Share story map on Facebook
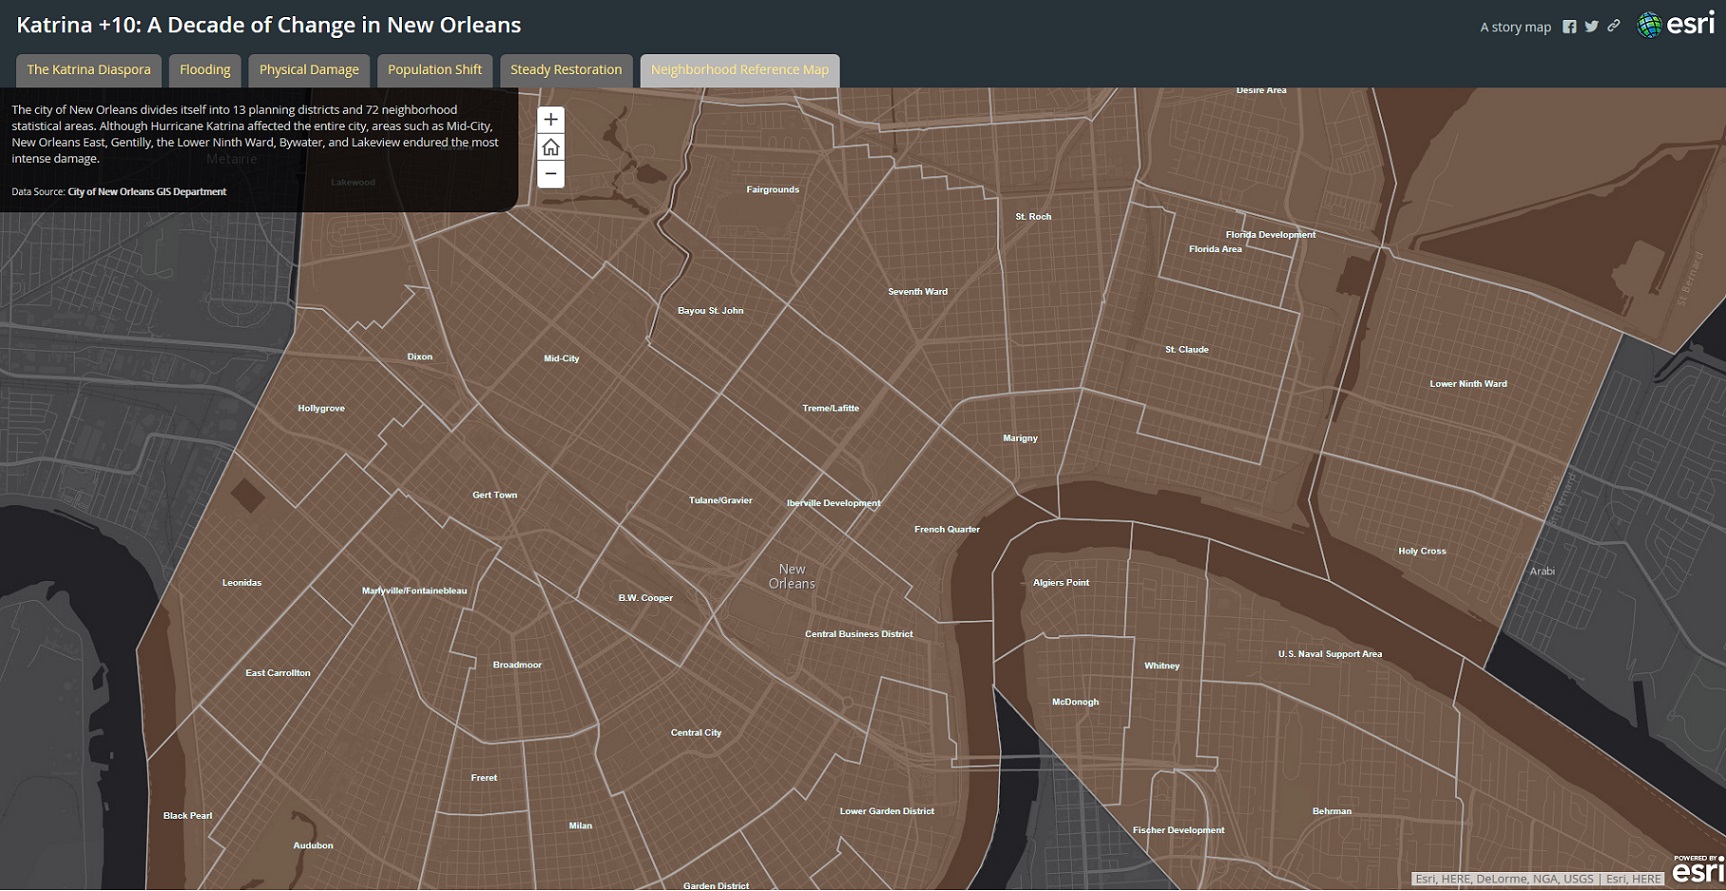Image resolution: width=1726 pixels, height=891 pixels. (x=1569, y=27)
